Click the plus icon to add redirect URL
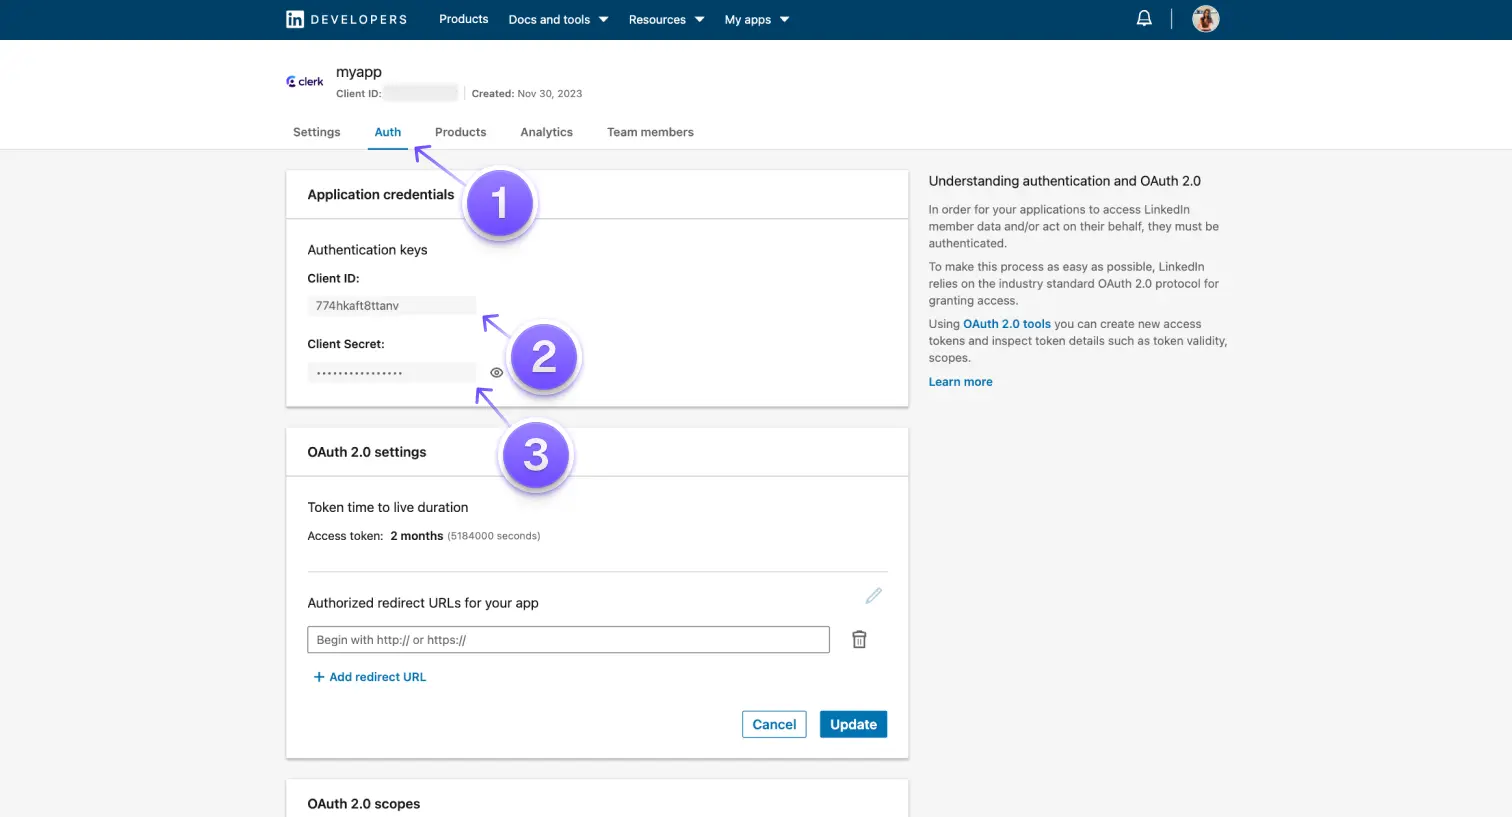The image size is (1512, 817). (318, 676)
